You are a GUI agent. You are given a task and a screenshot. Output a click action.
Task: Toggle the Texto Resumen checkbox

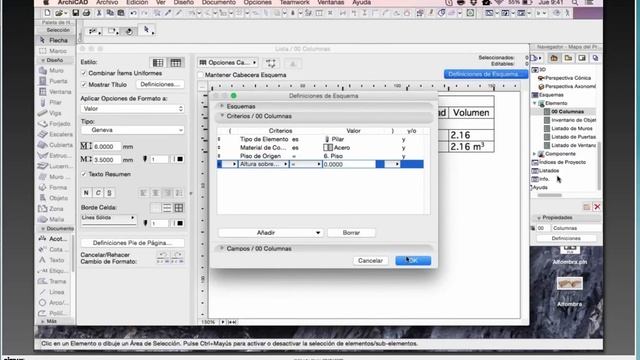(x=84, y=174)
